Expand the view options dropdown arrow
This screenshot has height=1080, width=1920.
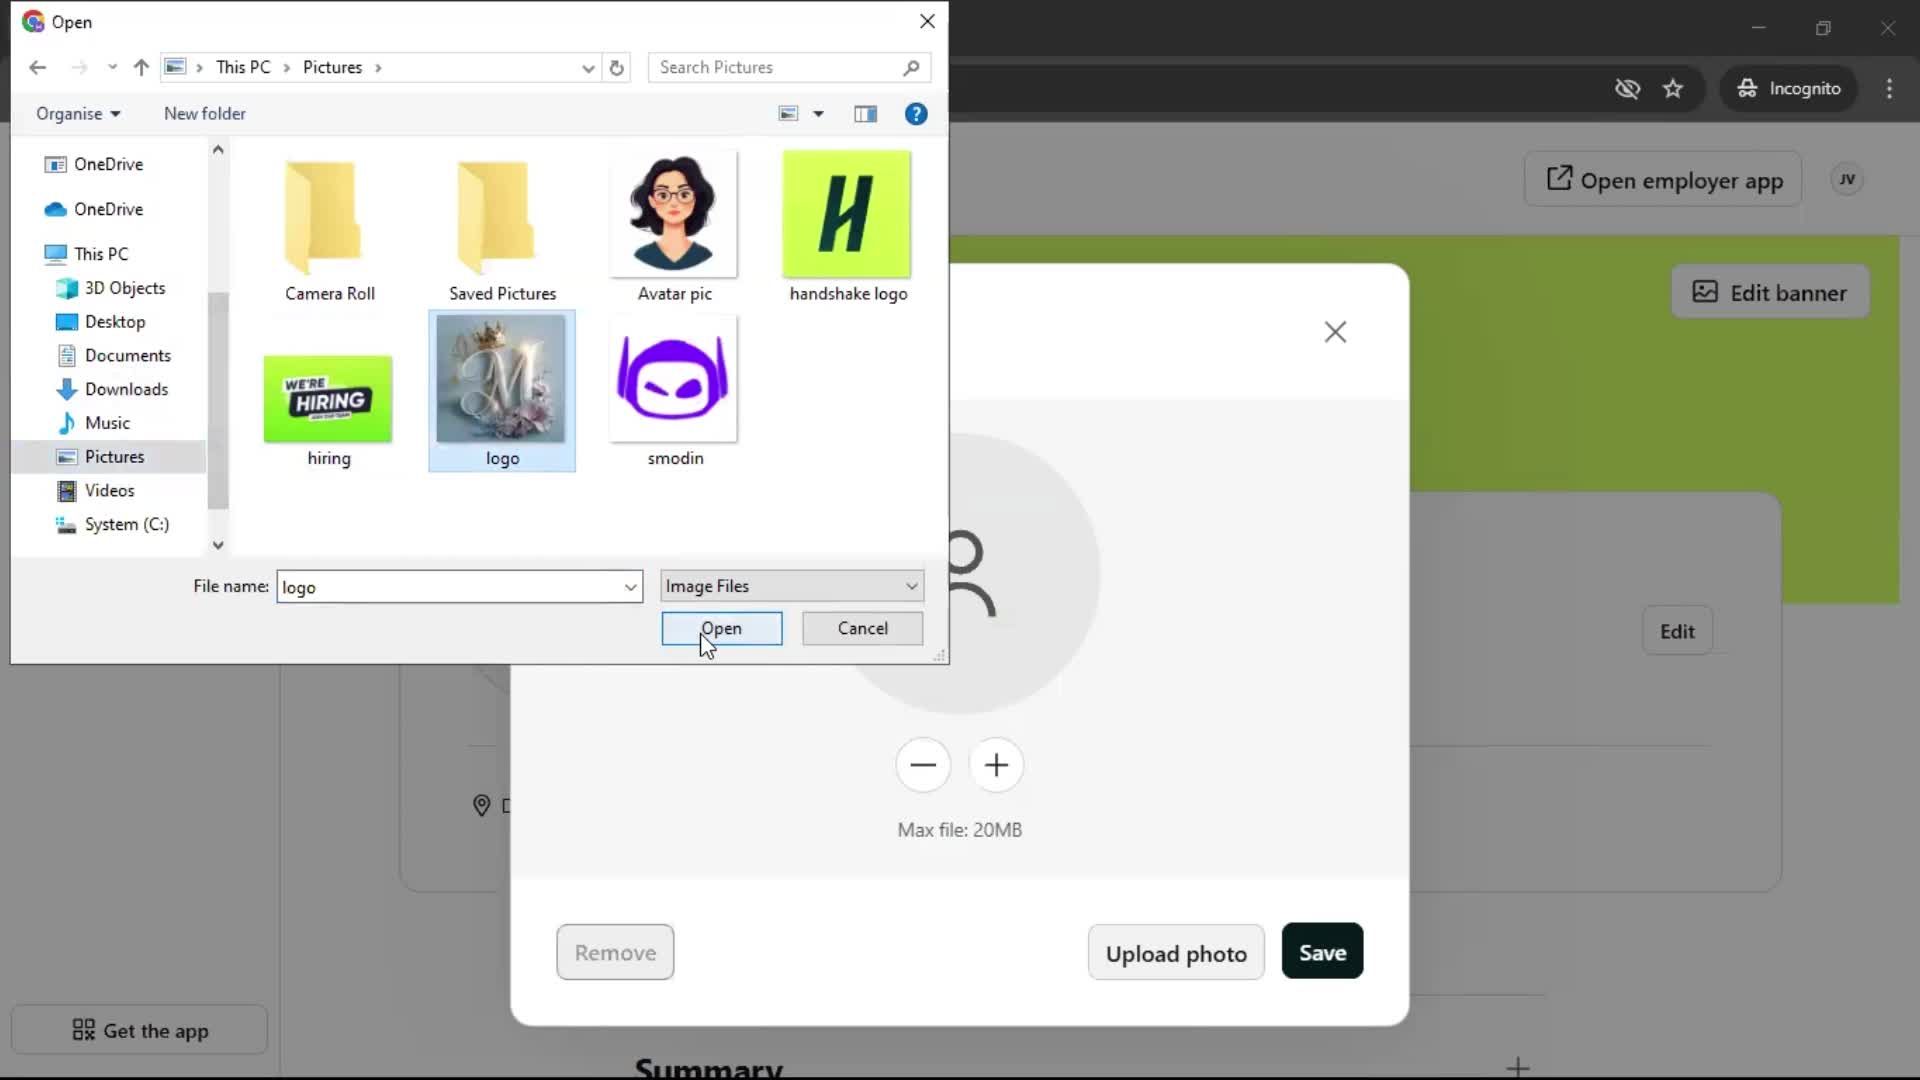(x=818, y=114)
